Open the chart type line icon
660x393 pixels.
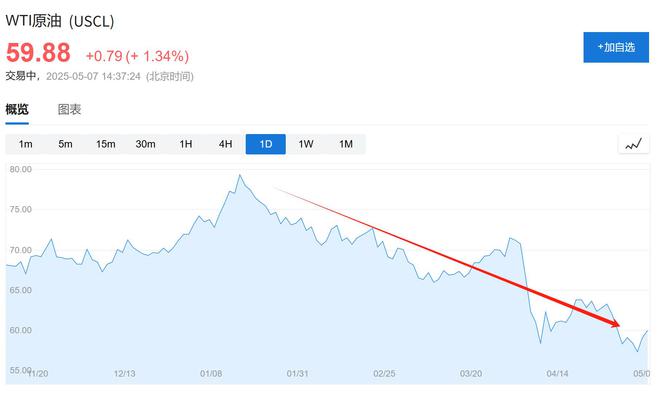point(633,144)
